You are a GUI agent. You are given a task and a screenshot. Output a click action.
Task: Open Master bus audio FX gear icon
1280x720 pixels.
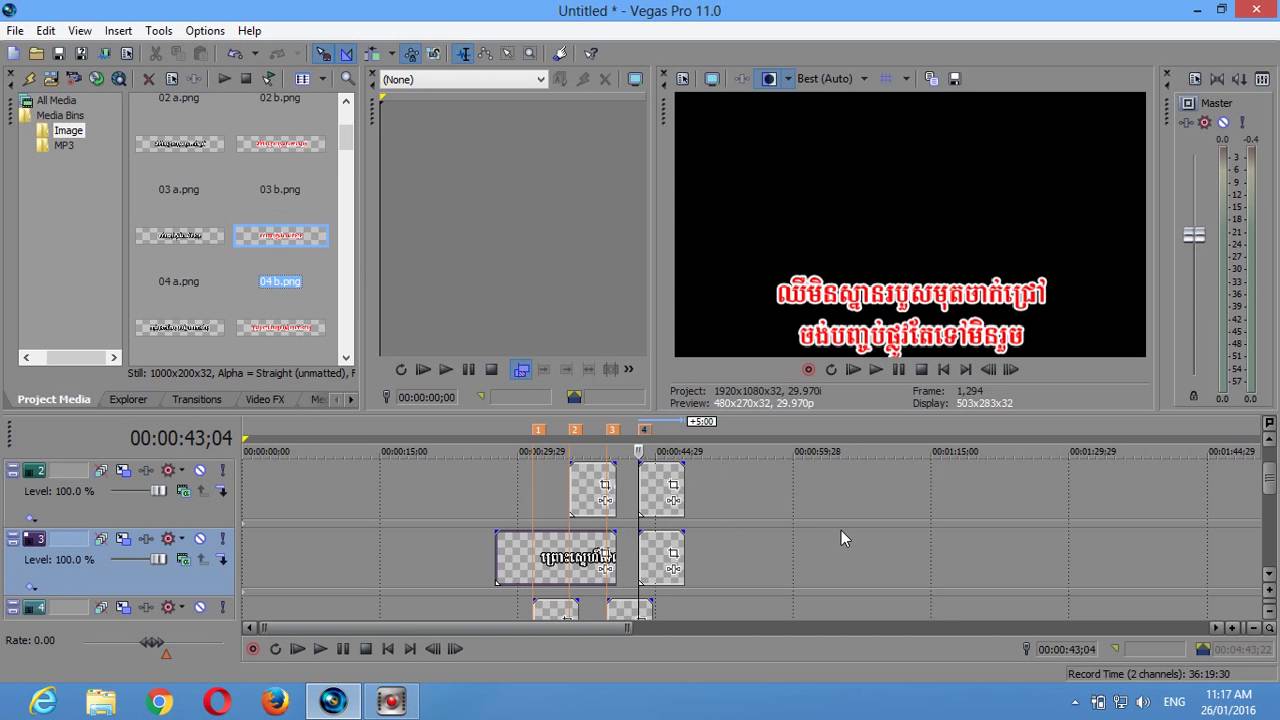pos(1205,122)
